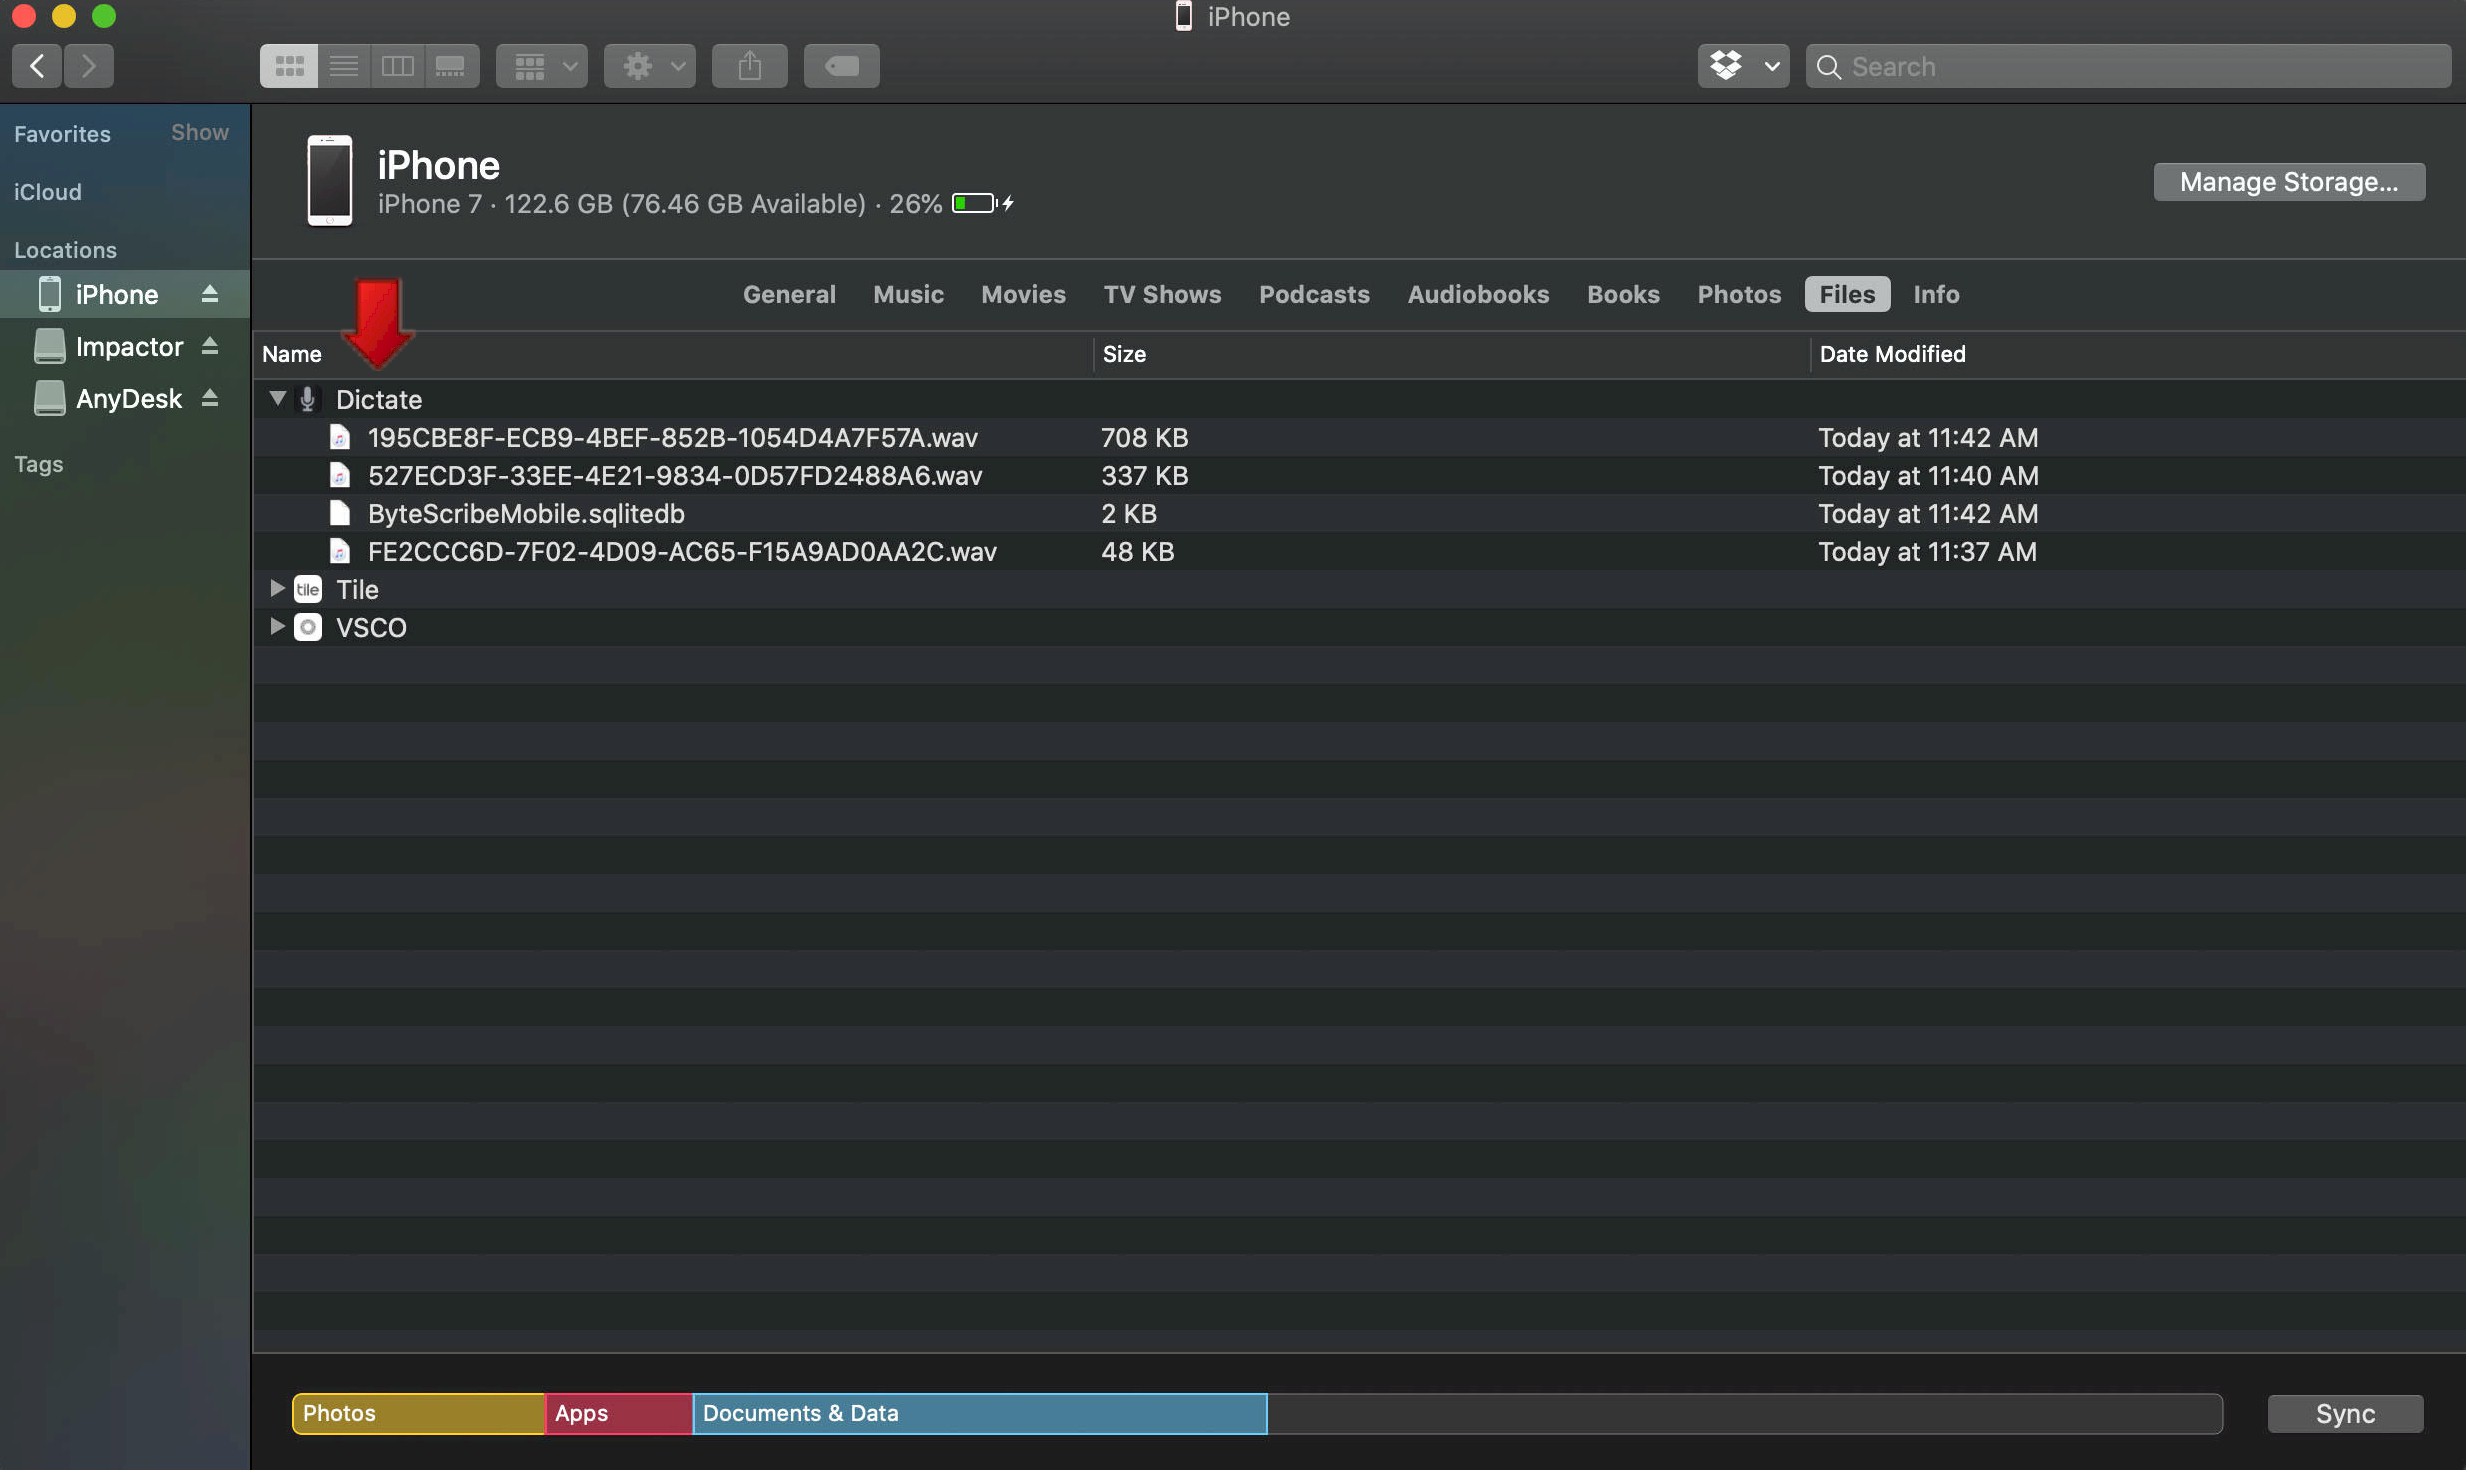Click the large iPhone device image
2469x1473 pixels.
click(330, 180)
